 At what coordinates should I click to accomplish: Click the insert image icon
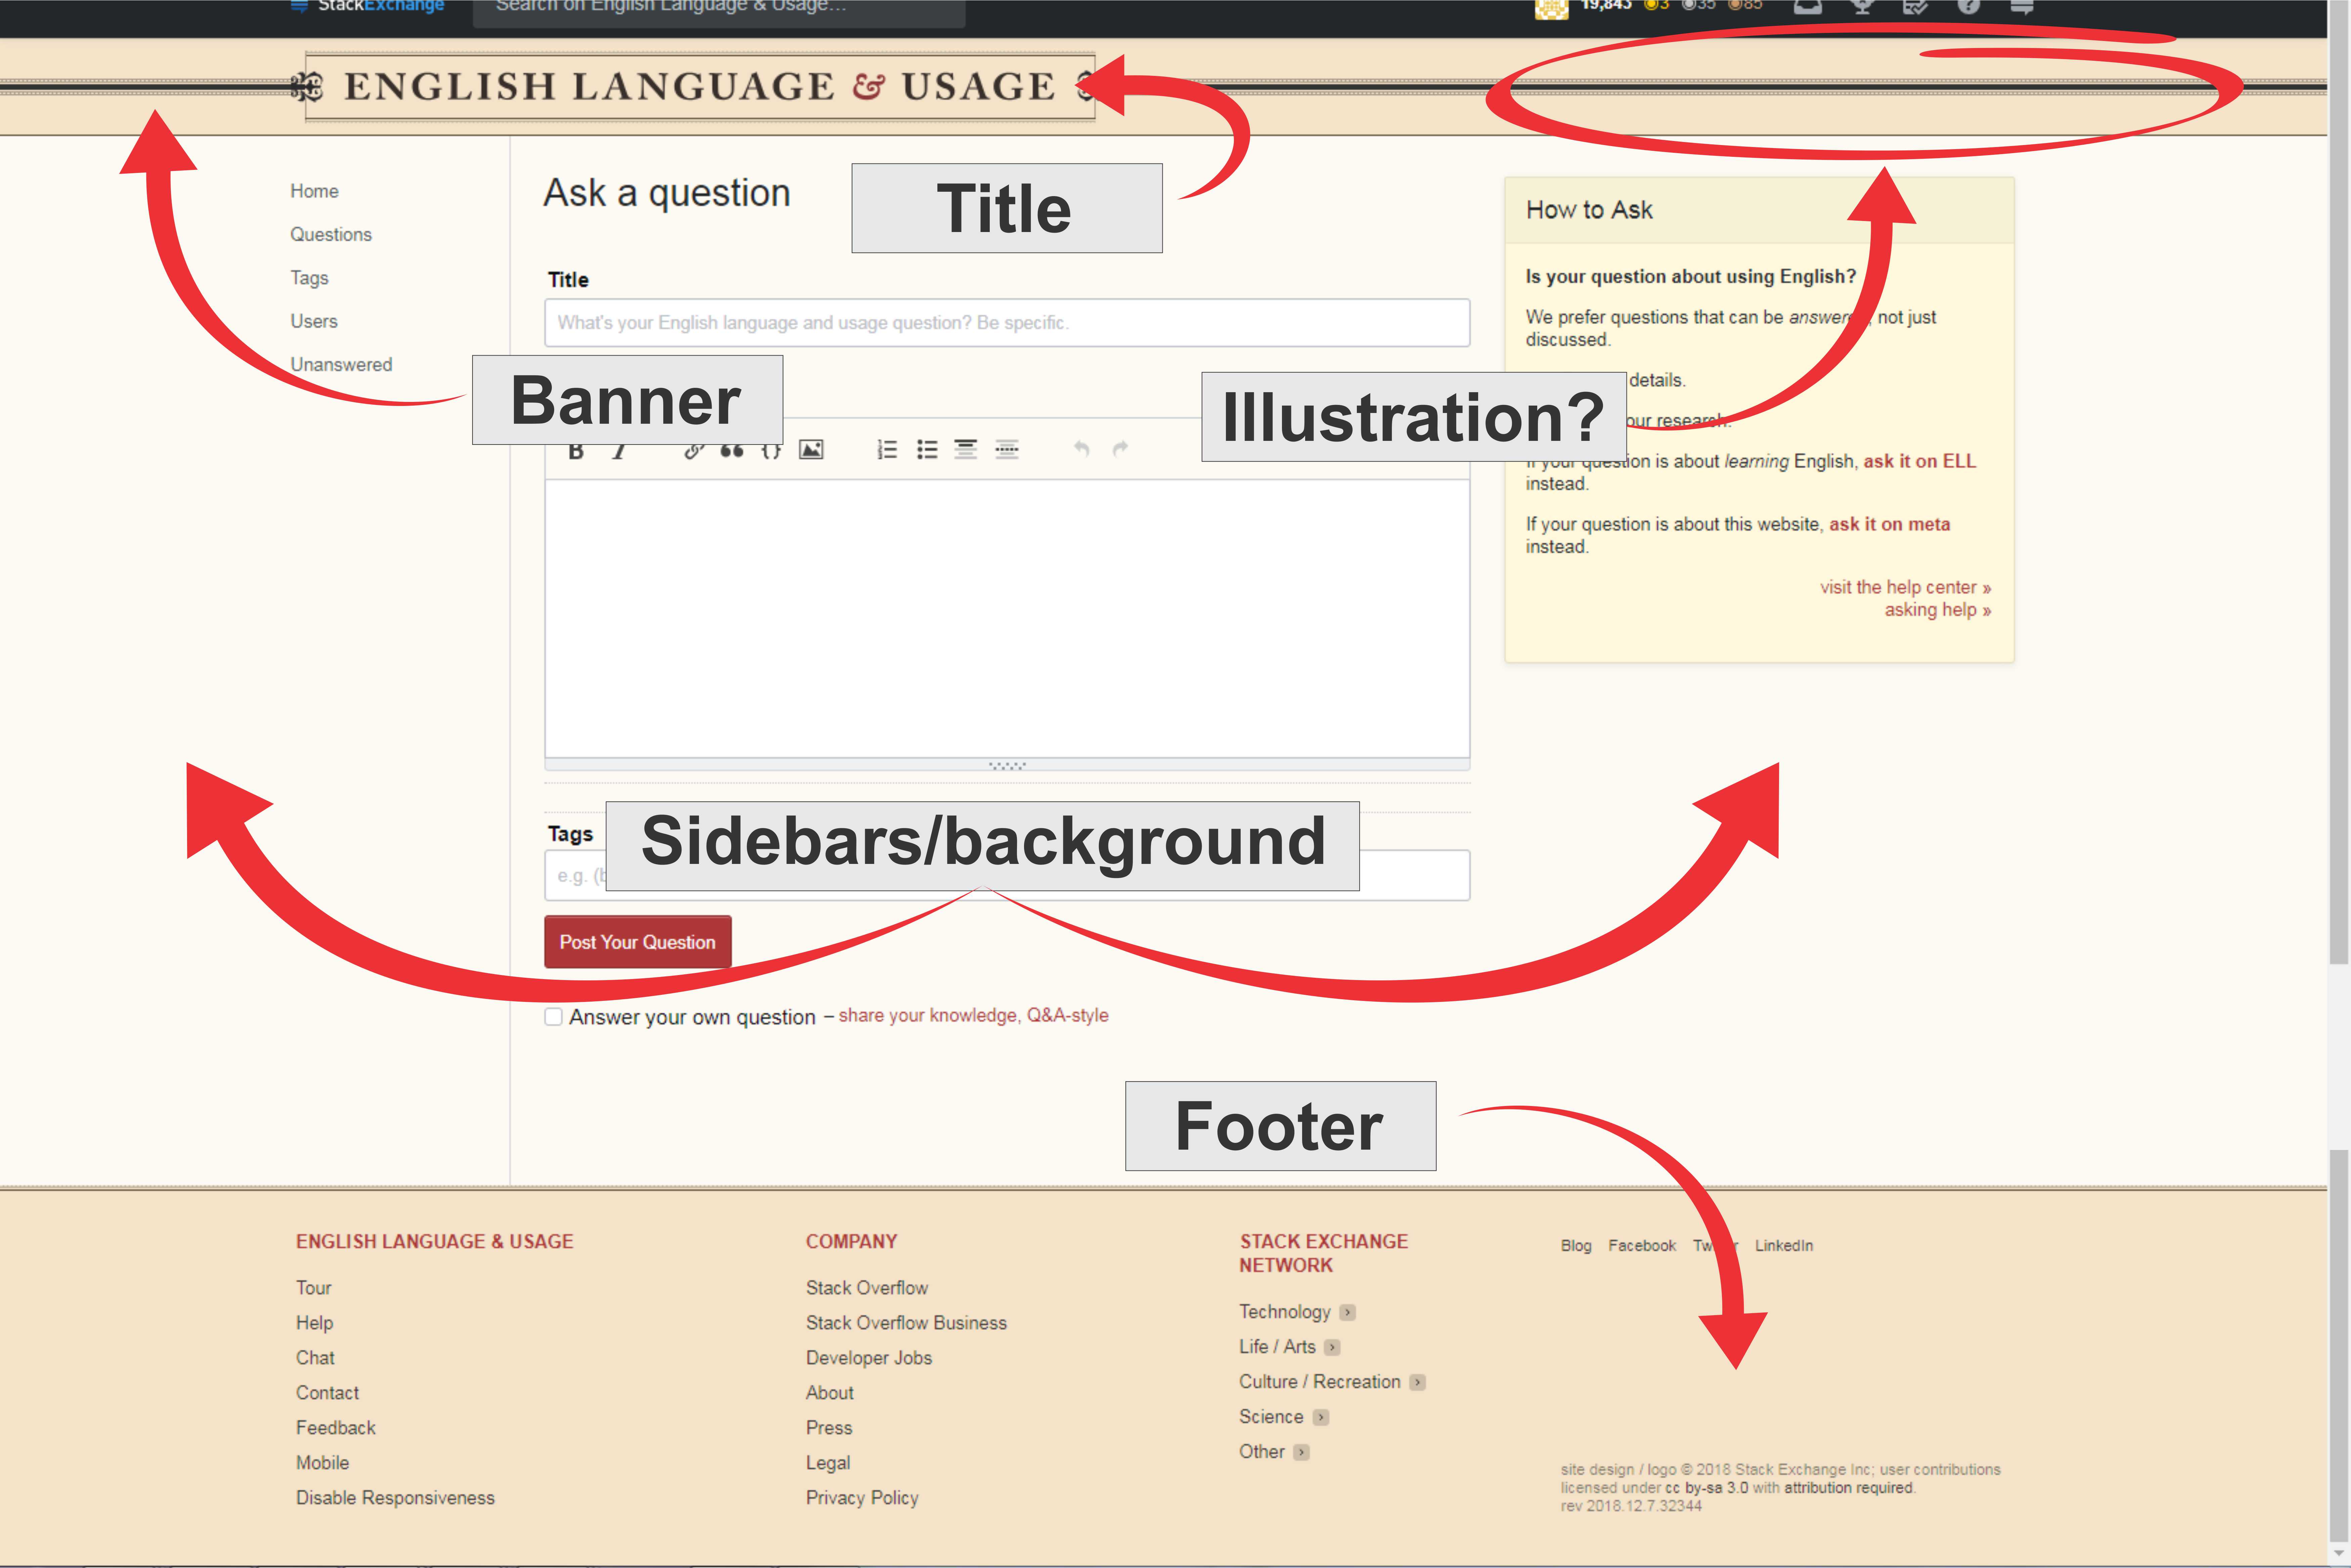811,450
